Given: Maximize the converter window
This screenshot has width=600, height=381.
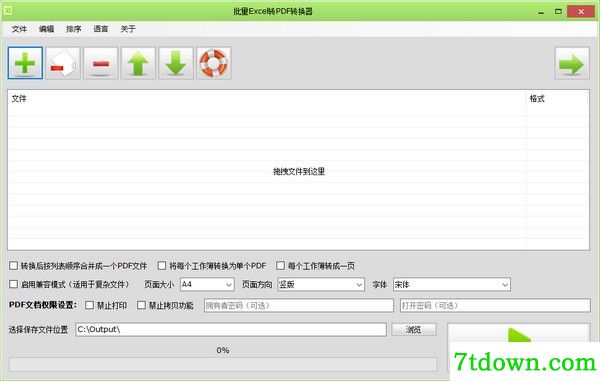Looking at the screenshot, I should 558,11.
